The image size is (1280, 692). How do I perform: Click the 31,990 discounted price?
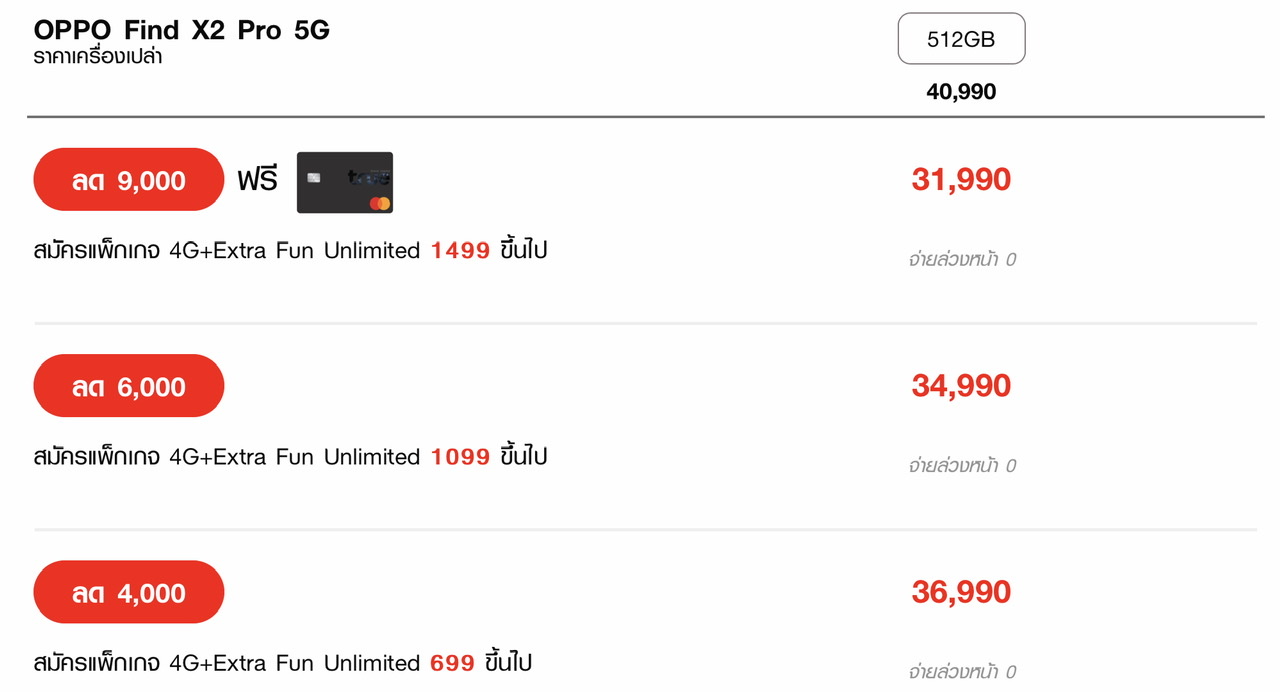[x=961, y=180]
